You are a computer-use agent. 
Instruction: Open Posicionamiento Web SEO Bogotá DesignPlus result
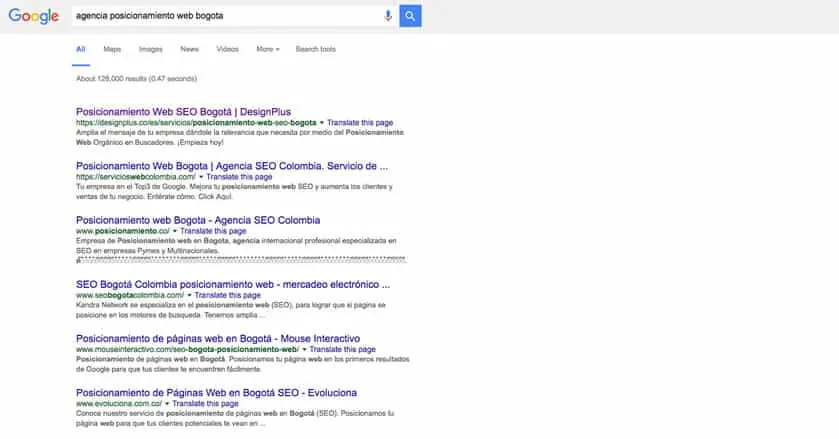(x=184, y=112)
